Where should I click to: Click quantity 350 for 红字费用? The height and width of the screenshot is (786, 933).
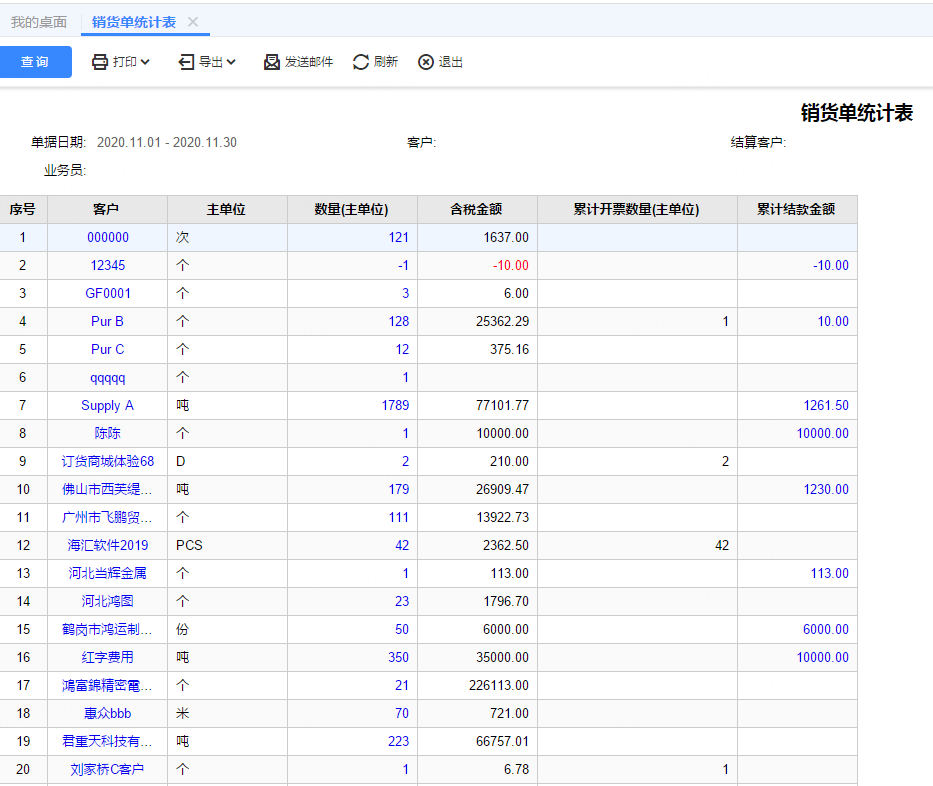pos(399,657)
